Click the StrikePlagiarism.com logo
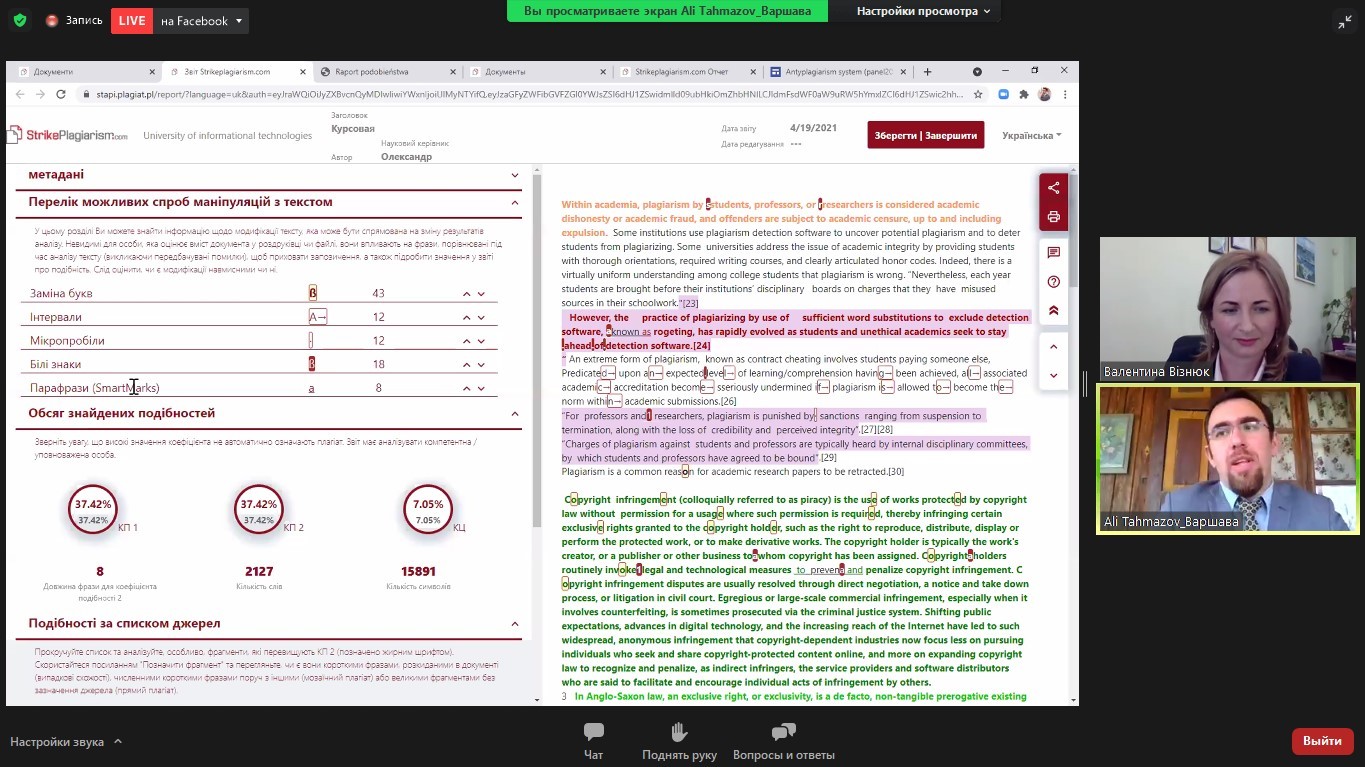The image size is (1365, 767). pos(68,134)
